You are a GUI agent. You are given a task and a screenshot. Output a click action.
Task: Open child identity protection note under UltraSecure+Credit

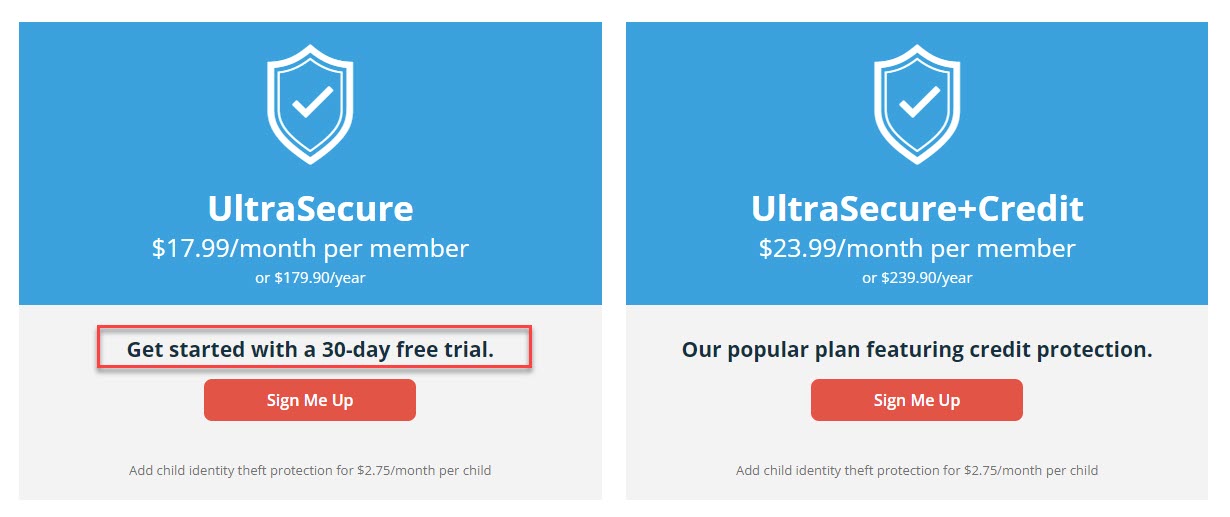tap(917, 470)
